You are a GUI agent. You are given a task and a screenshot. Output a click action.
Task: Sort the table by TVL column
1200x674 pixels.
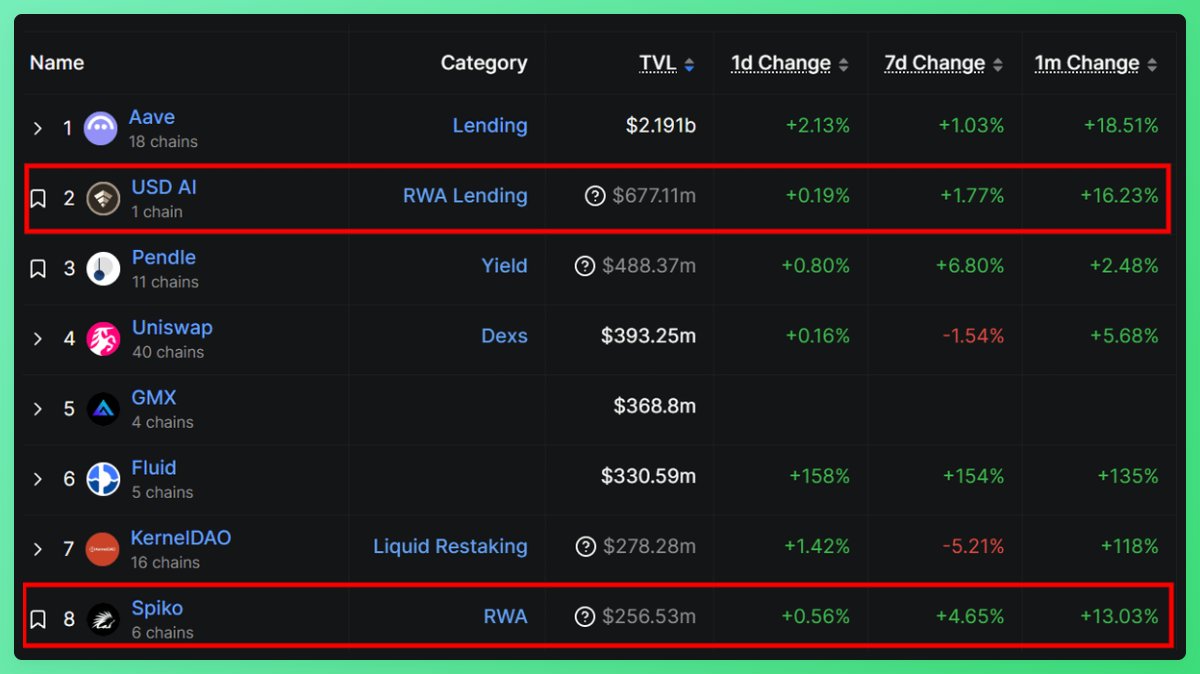657,62
